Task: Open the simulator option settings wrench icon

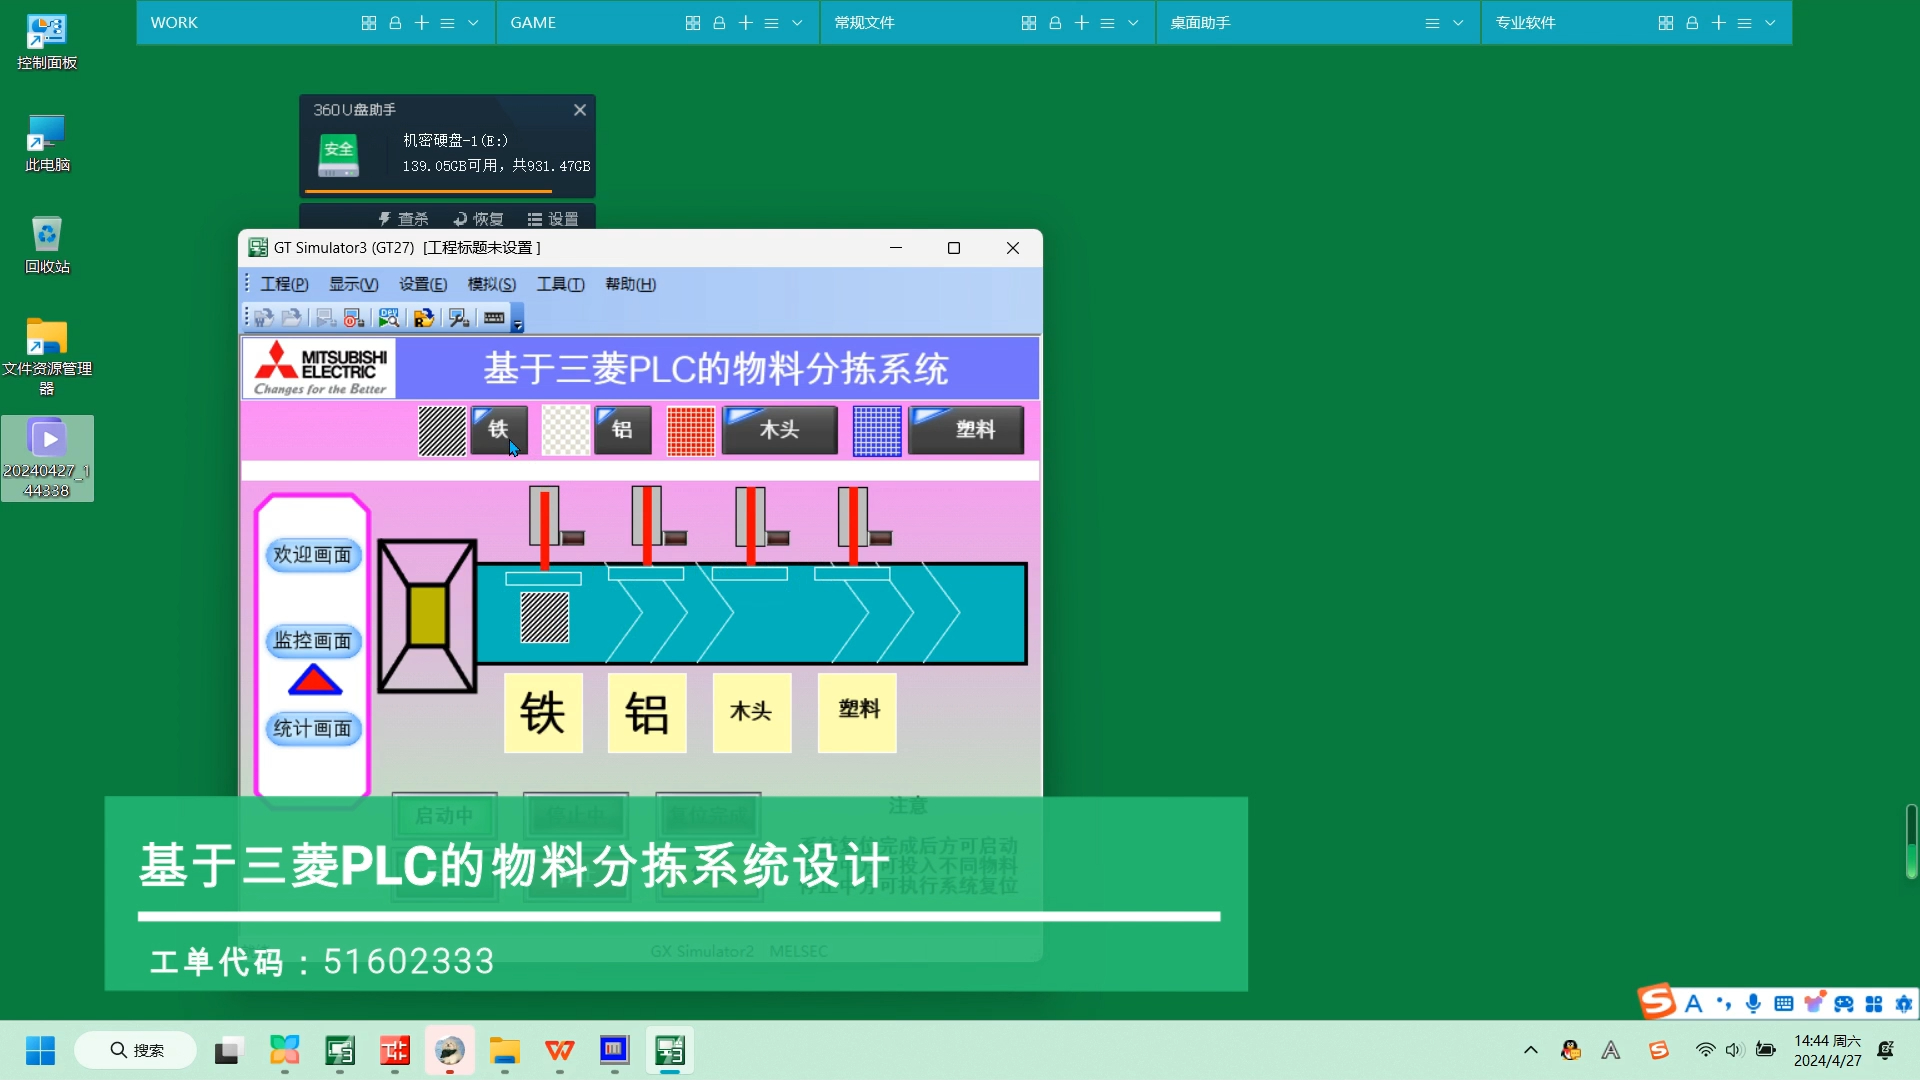Action: point(459,318)
